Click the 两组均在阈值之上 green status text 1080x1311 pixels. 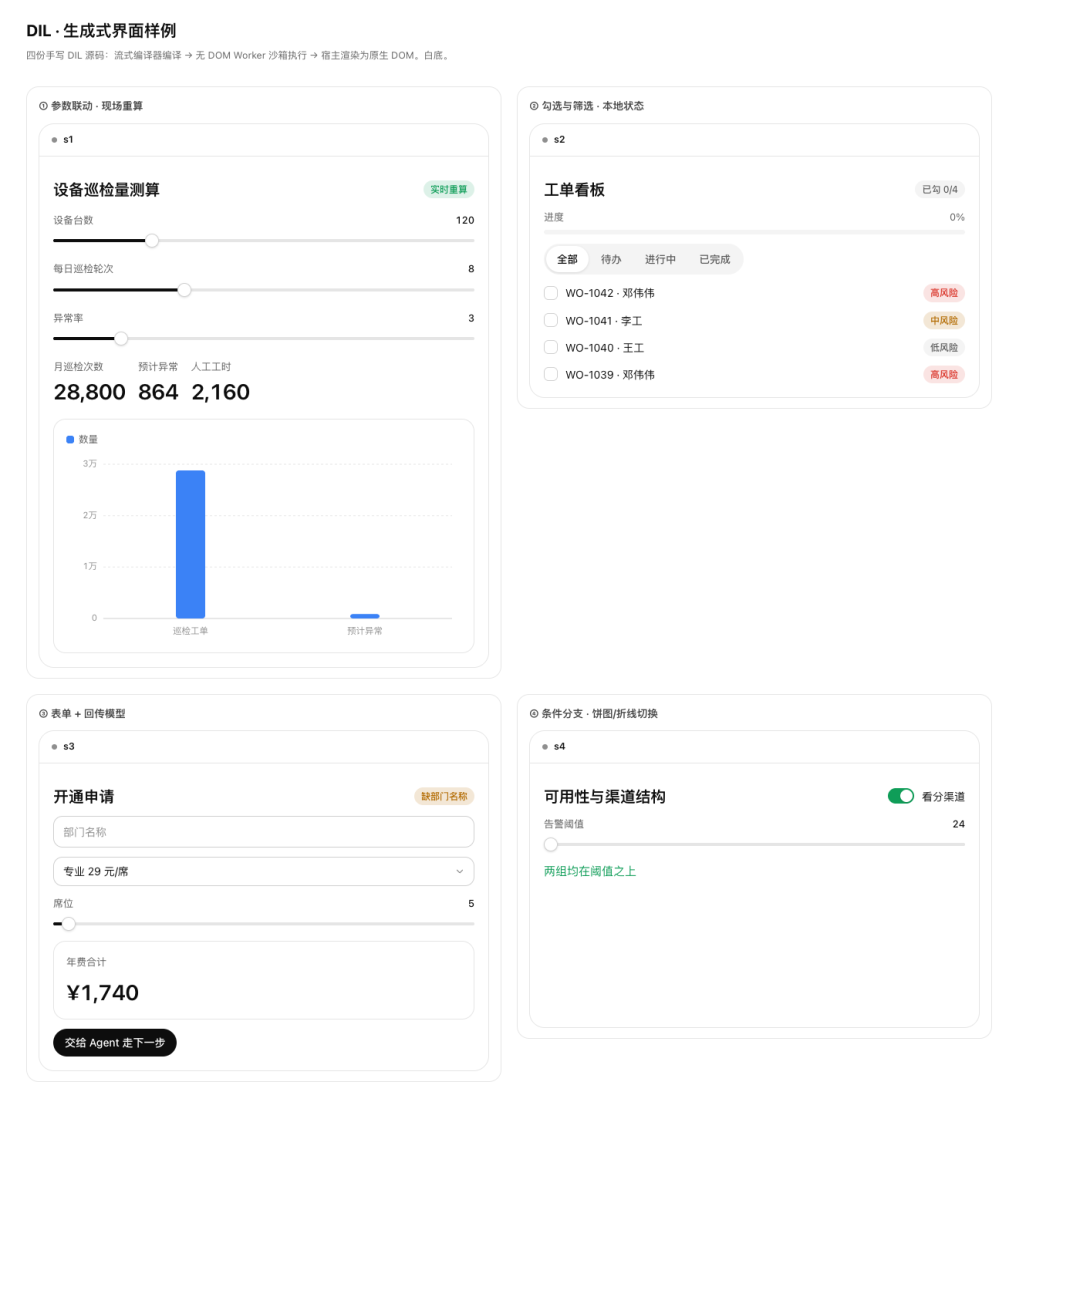pos(590,871)
